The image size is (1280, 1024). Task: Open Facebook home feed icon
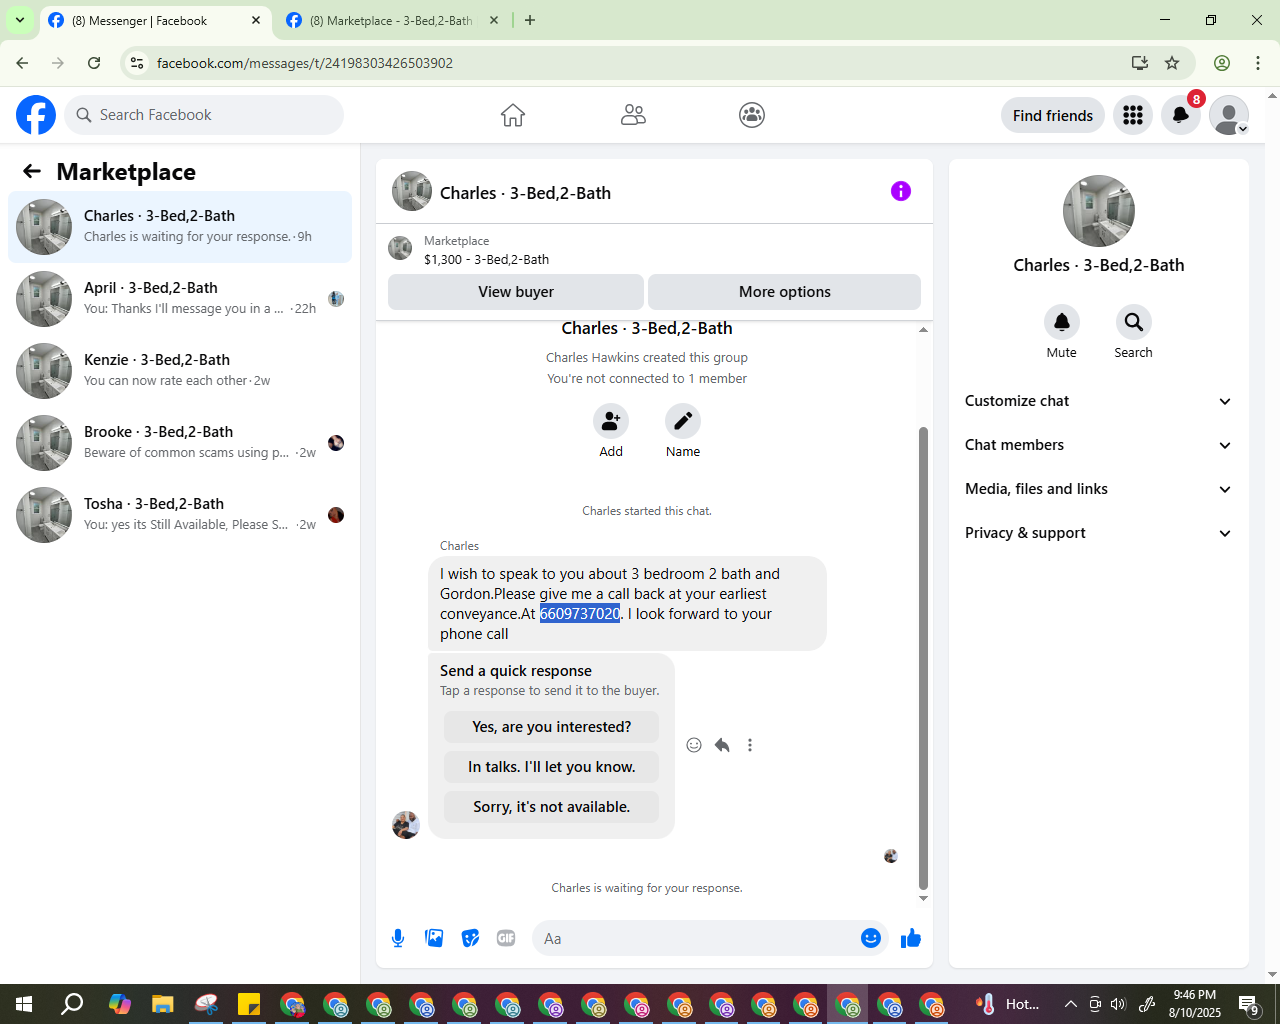[513, 115]
